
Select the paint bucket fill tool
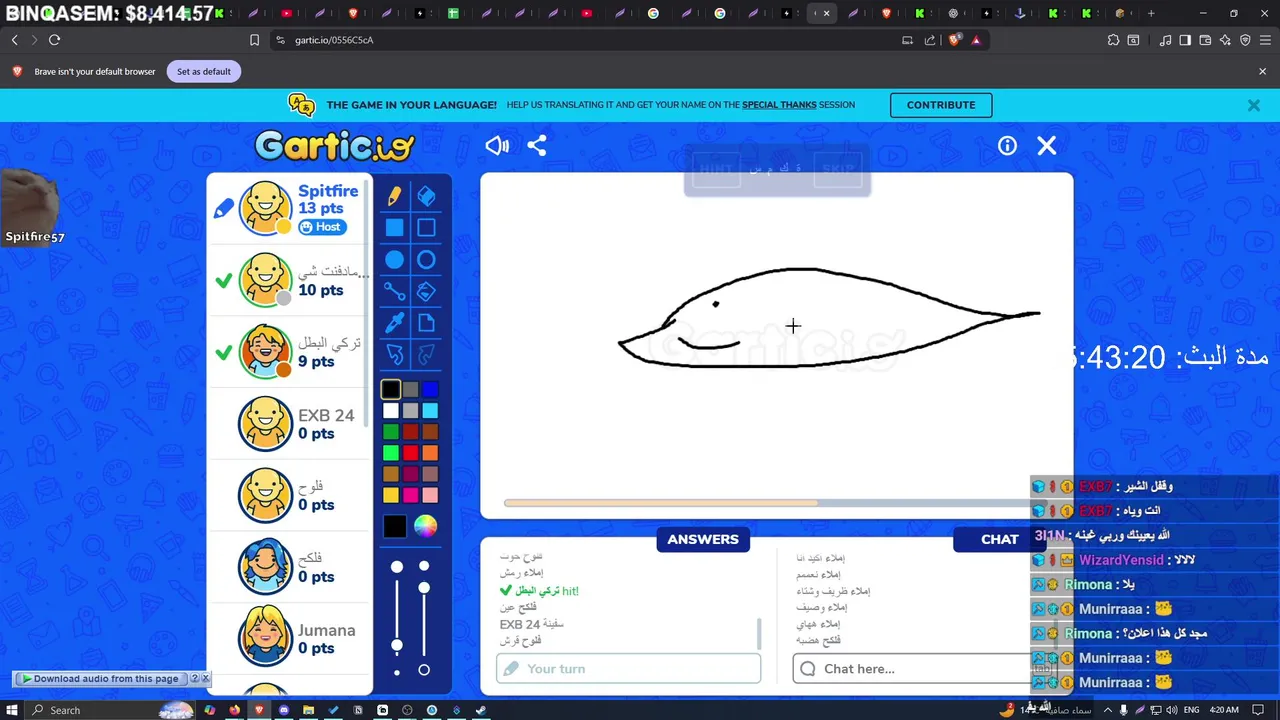(x=426, y=291)
